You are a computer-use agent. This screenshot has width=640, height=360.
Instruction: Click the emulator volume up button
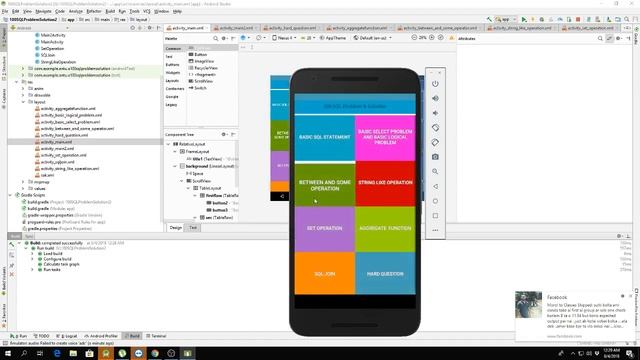click(x=435, y=98)
